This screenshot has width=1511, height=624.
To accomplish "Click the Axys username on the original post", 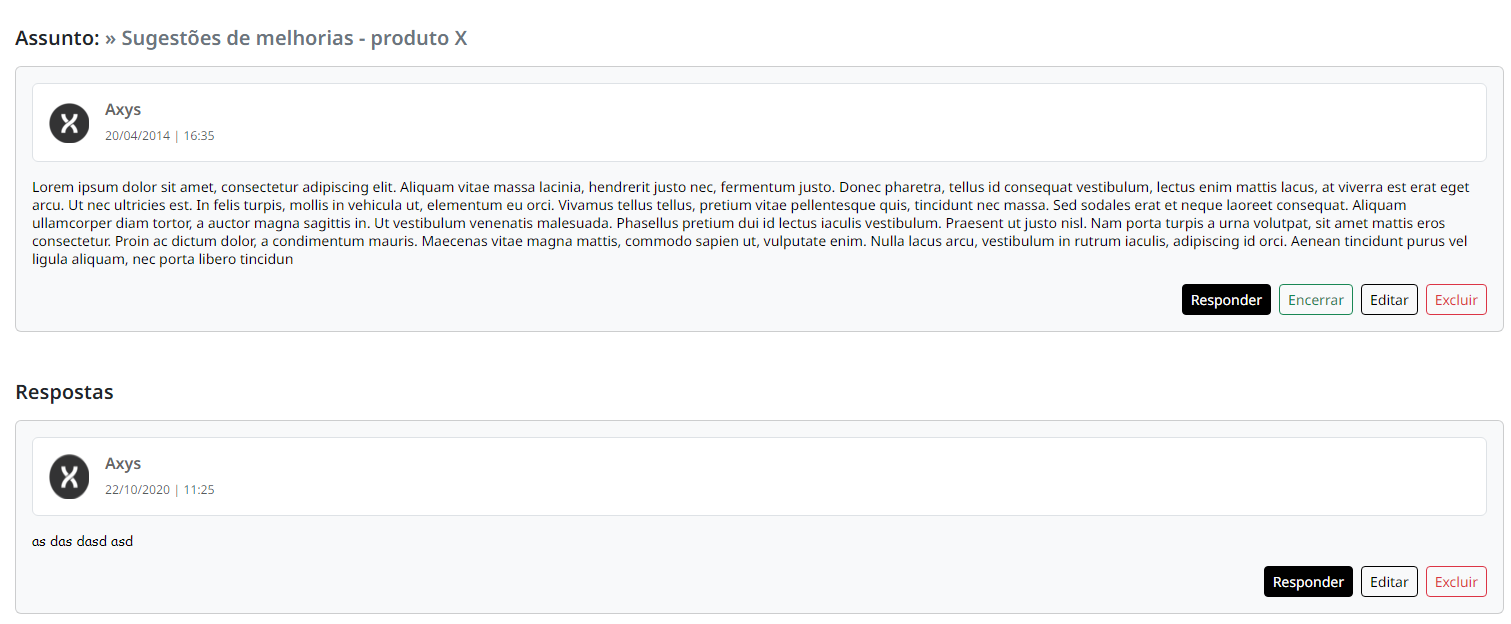I will (x=123, y=110).
